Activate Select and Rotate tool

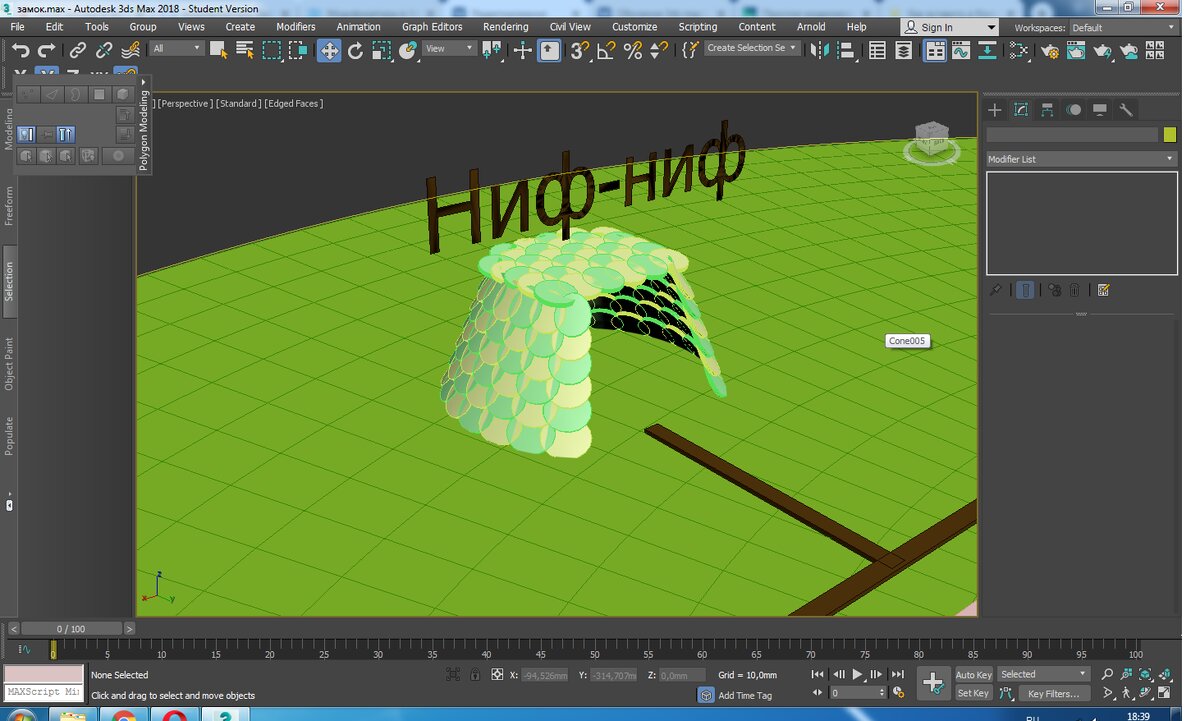[x=355, y=50]
